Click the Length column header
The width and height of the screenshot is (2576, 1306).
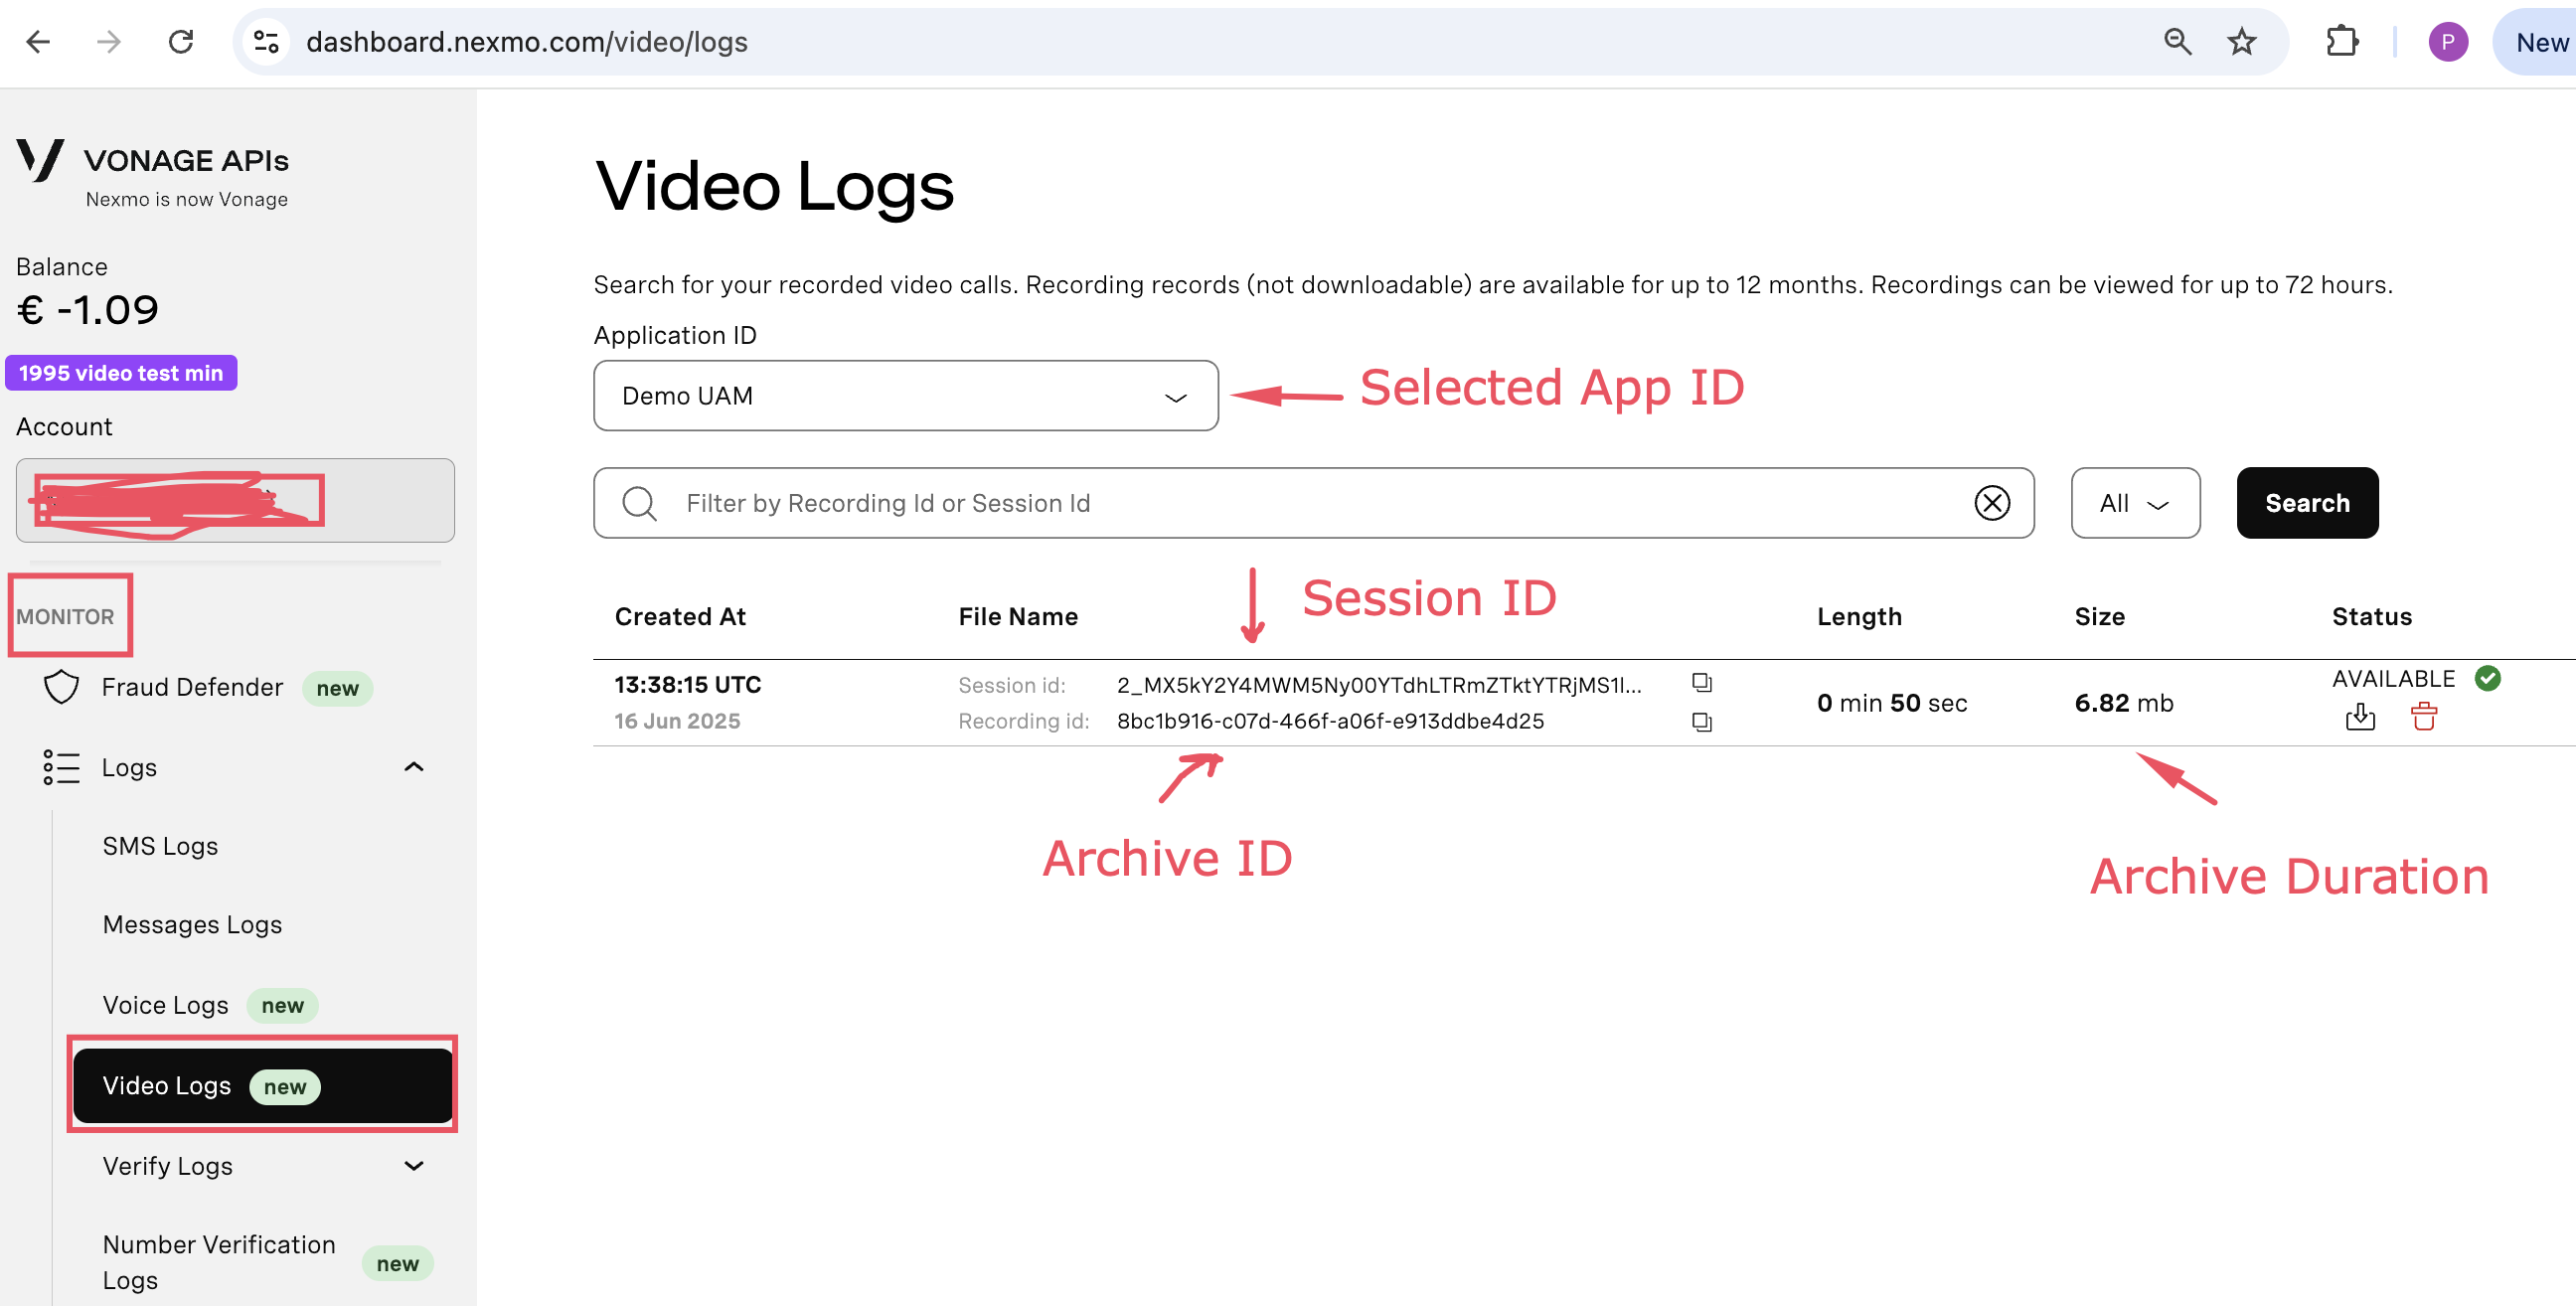tap(1859, 617)
